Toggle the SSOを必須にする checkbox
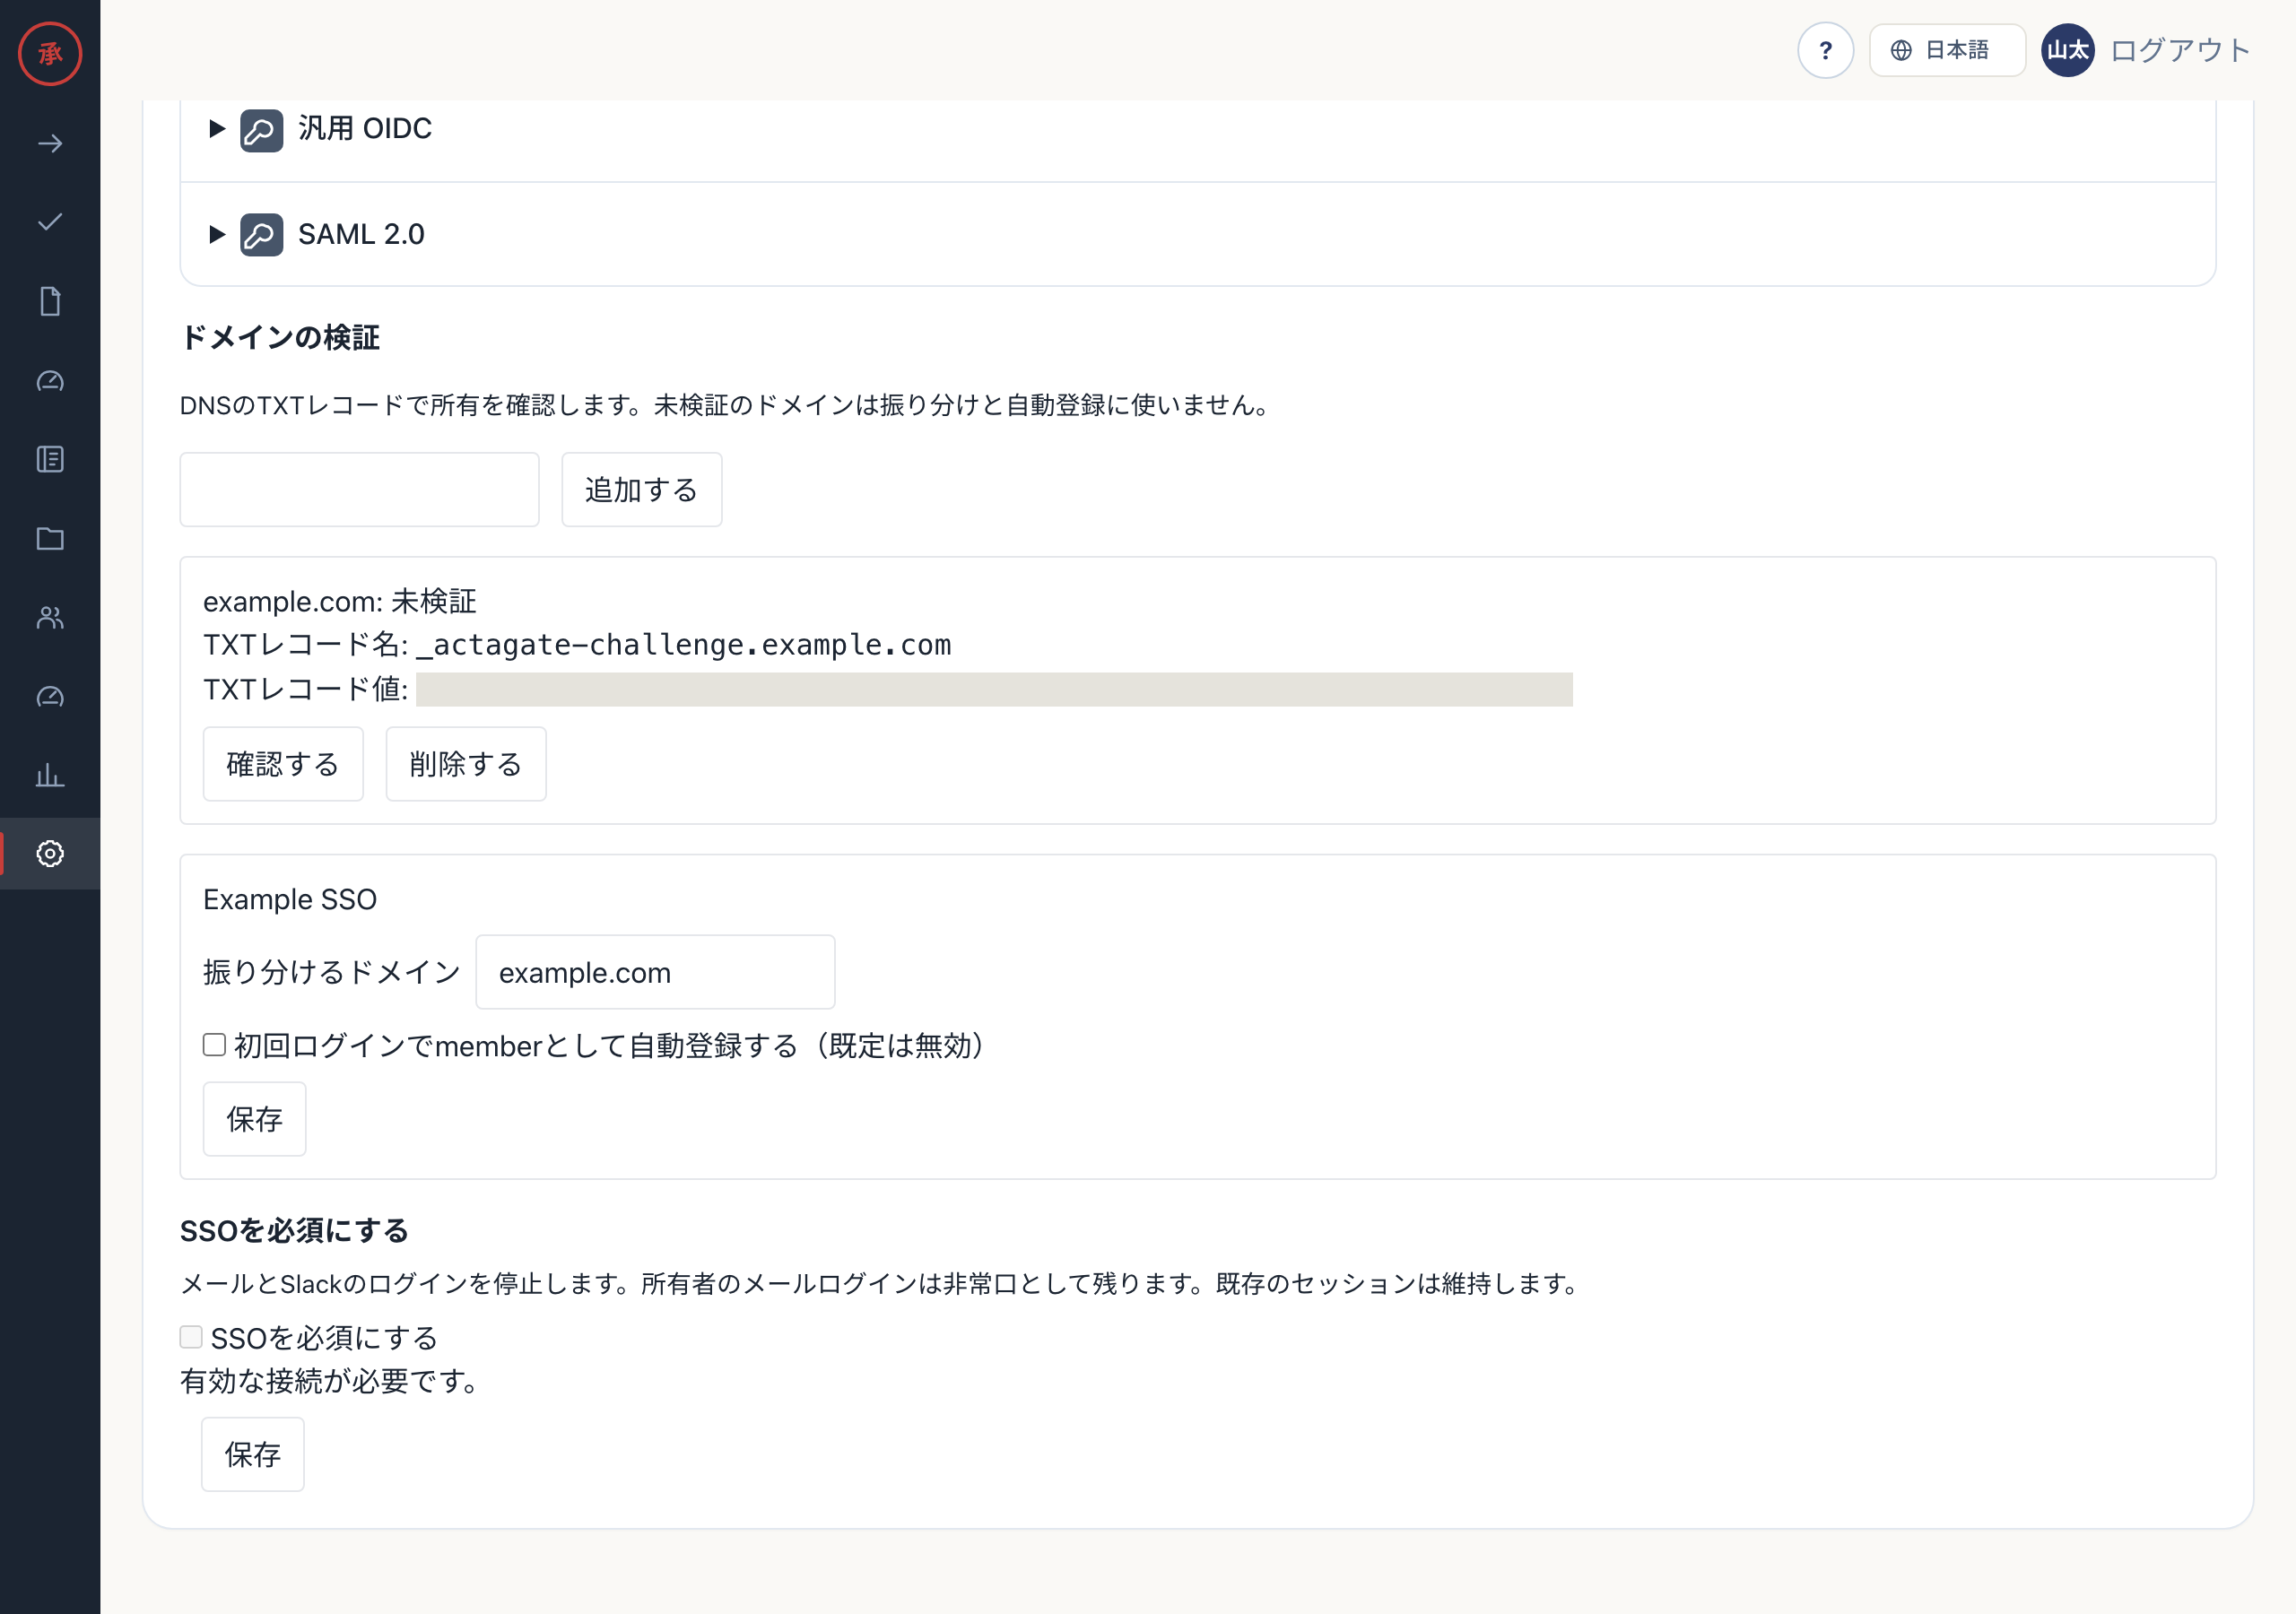 (x=191, y=1337)
